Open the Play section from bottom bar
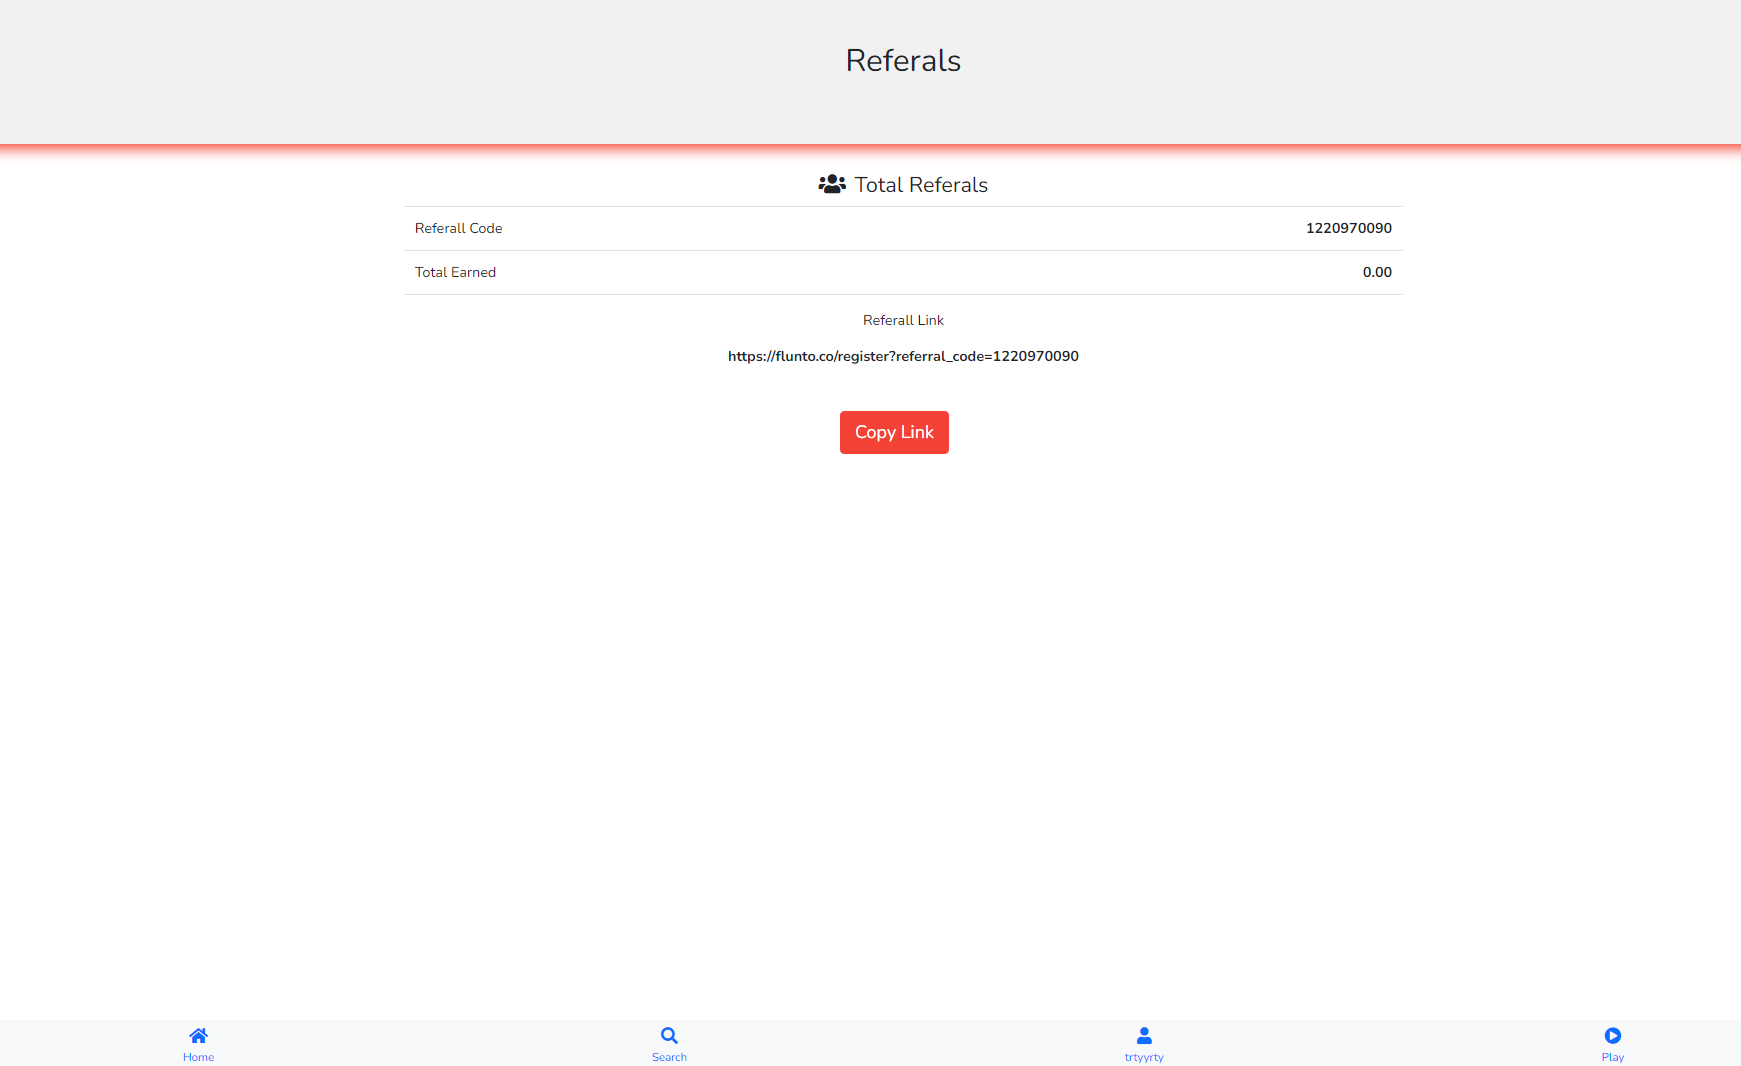1741x1066 pixels. point(1613,1045)
